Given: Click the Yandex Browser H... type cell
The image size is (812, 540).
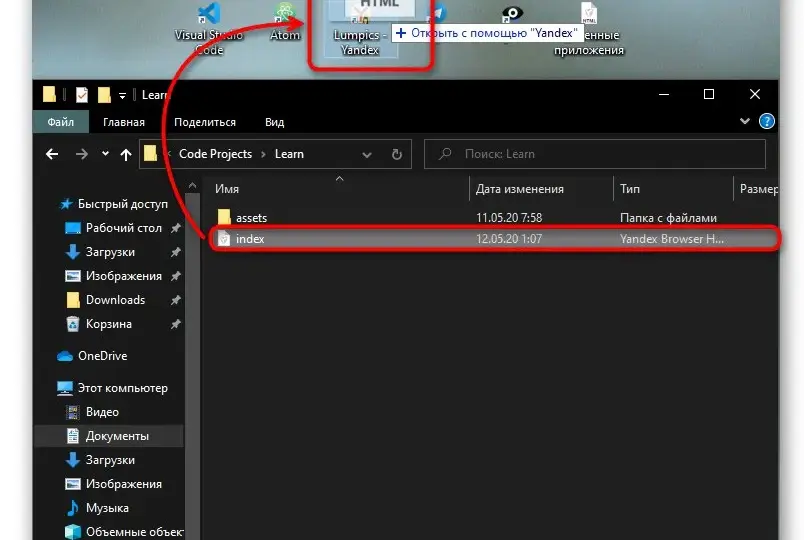Looking at the screenshot, I should tap(672, 239).
